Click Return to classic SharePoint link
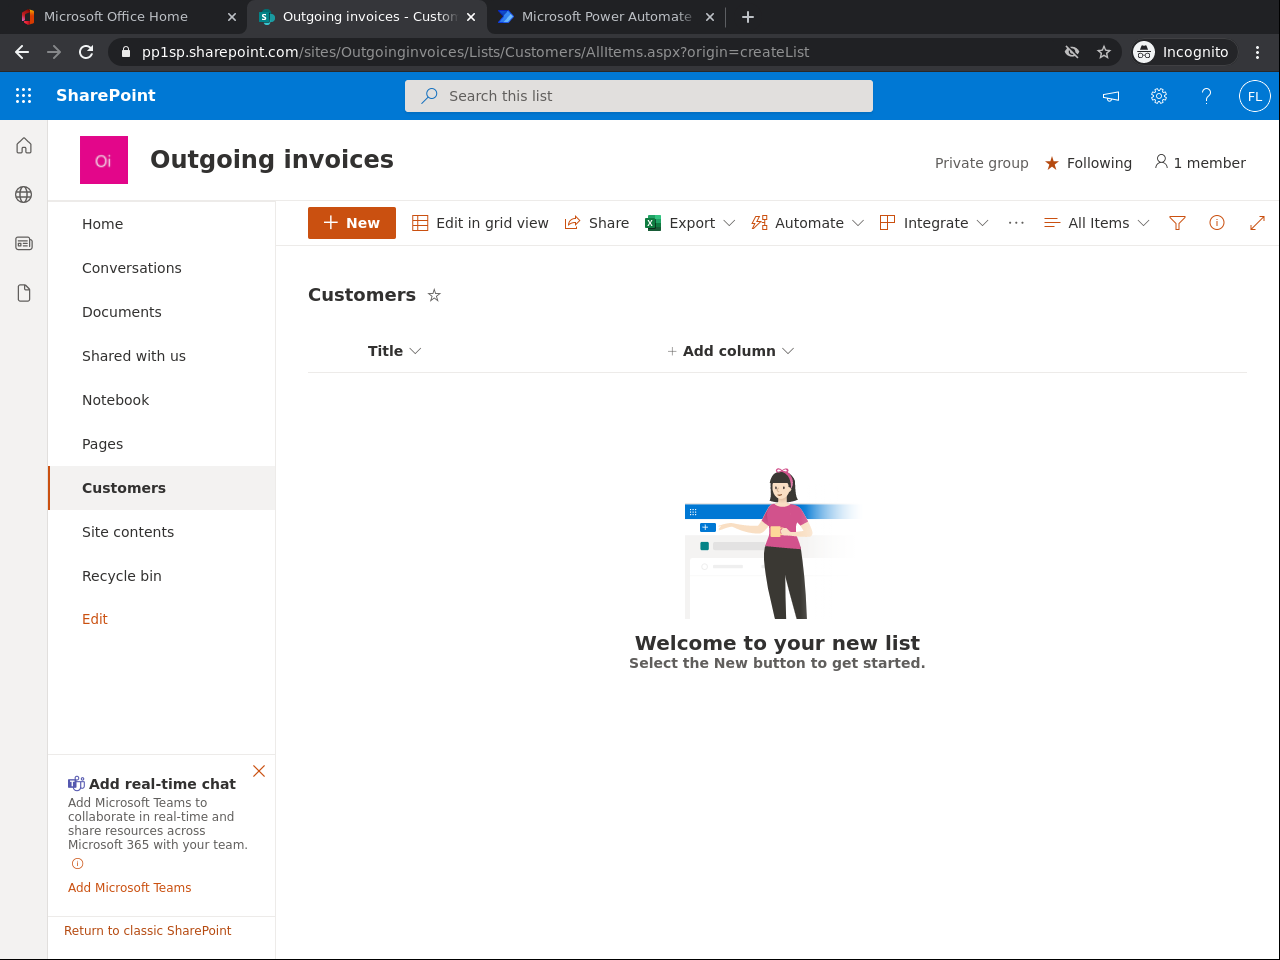Image resolution: width=1280 pixels, height=960 pixels. [148, 931]
